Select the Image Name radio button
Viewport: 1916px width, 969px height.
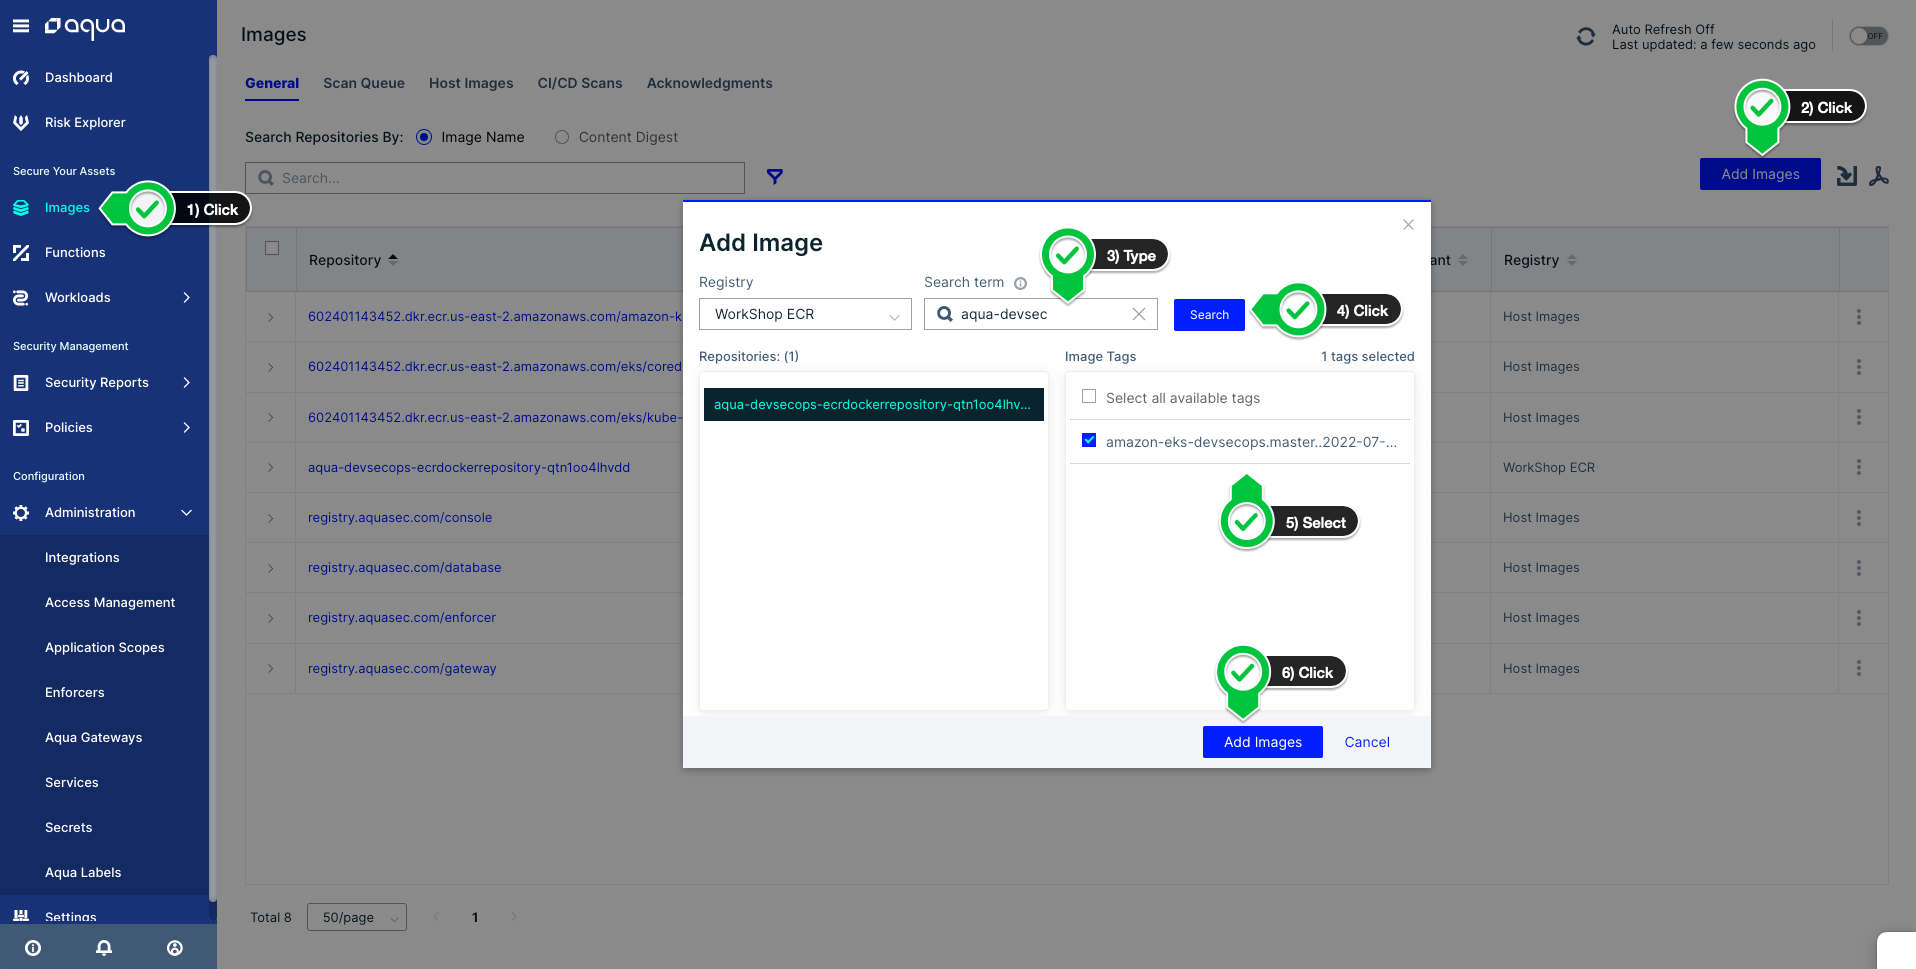(x=424, y=137)
